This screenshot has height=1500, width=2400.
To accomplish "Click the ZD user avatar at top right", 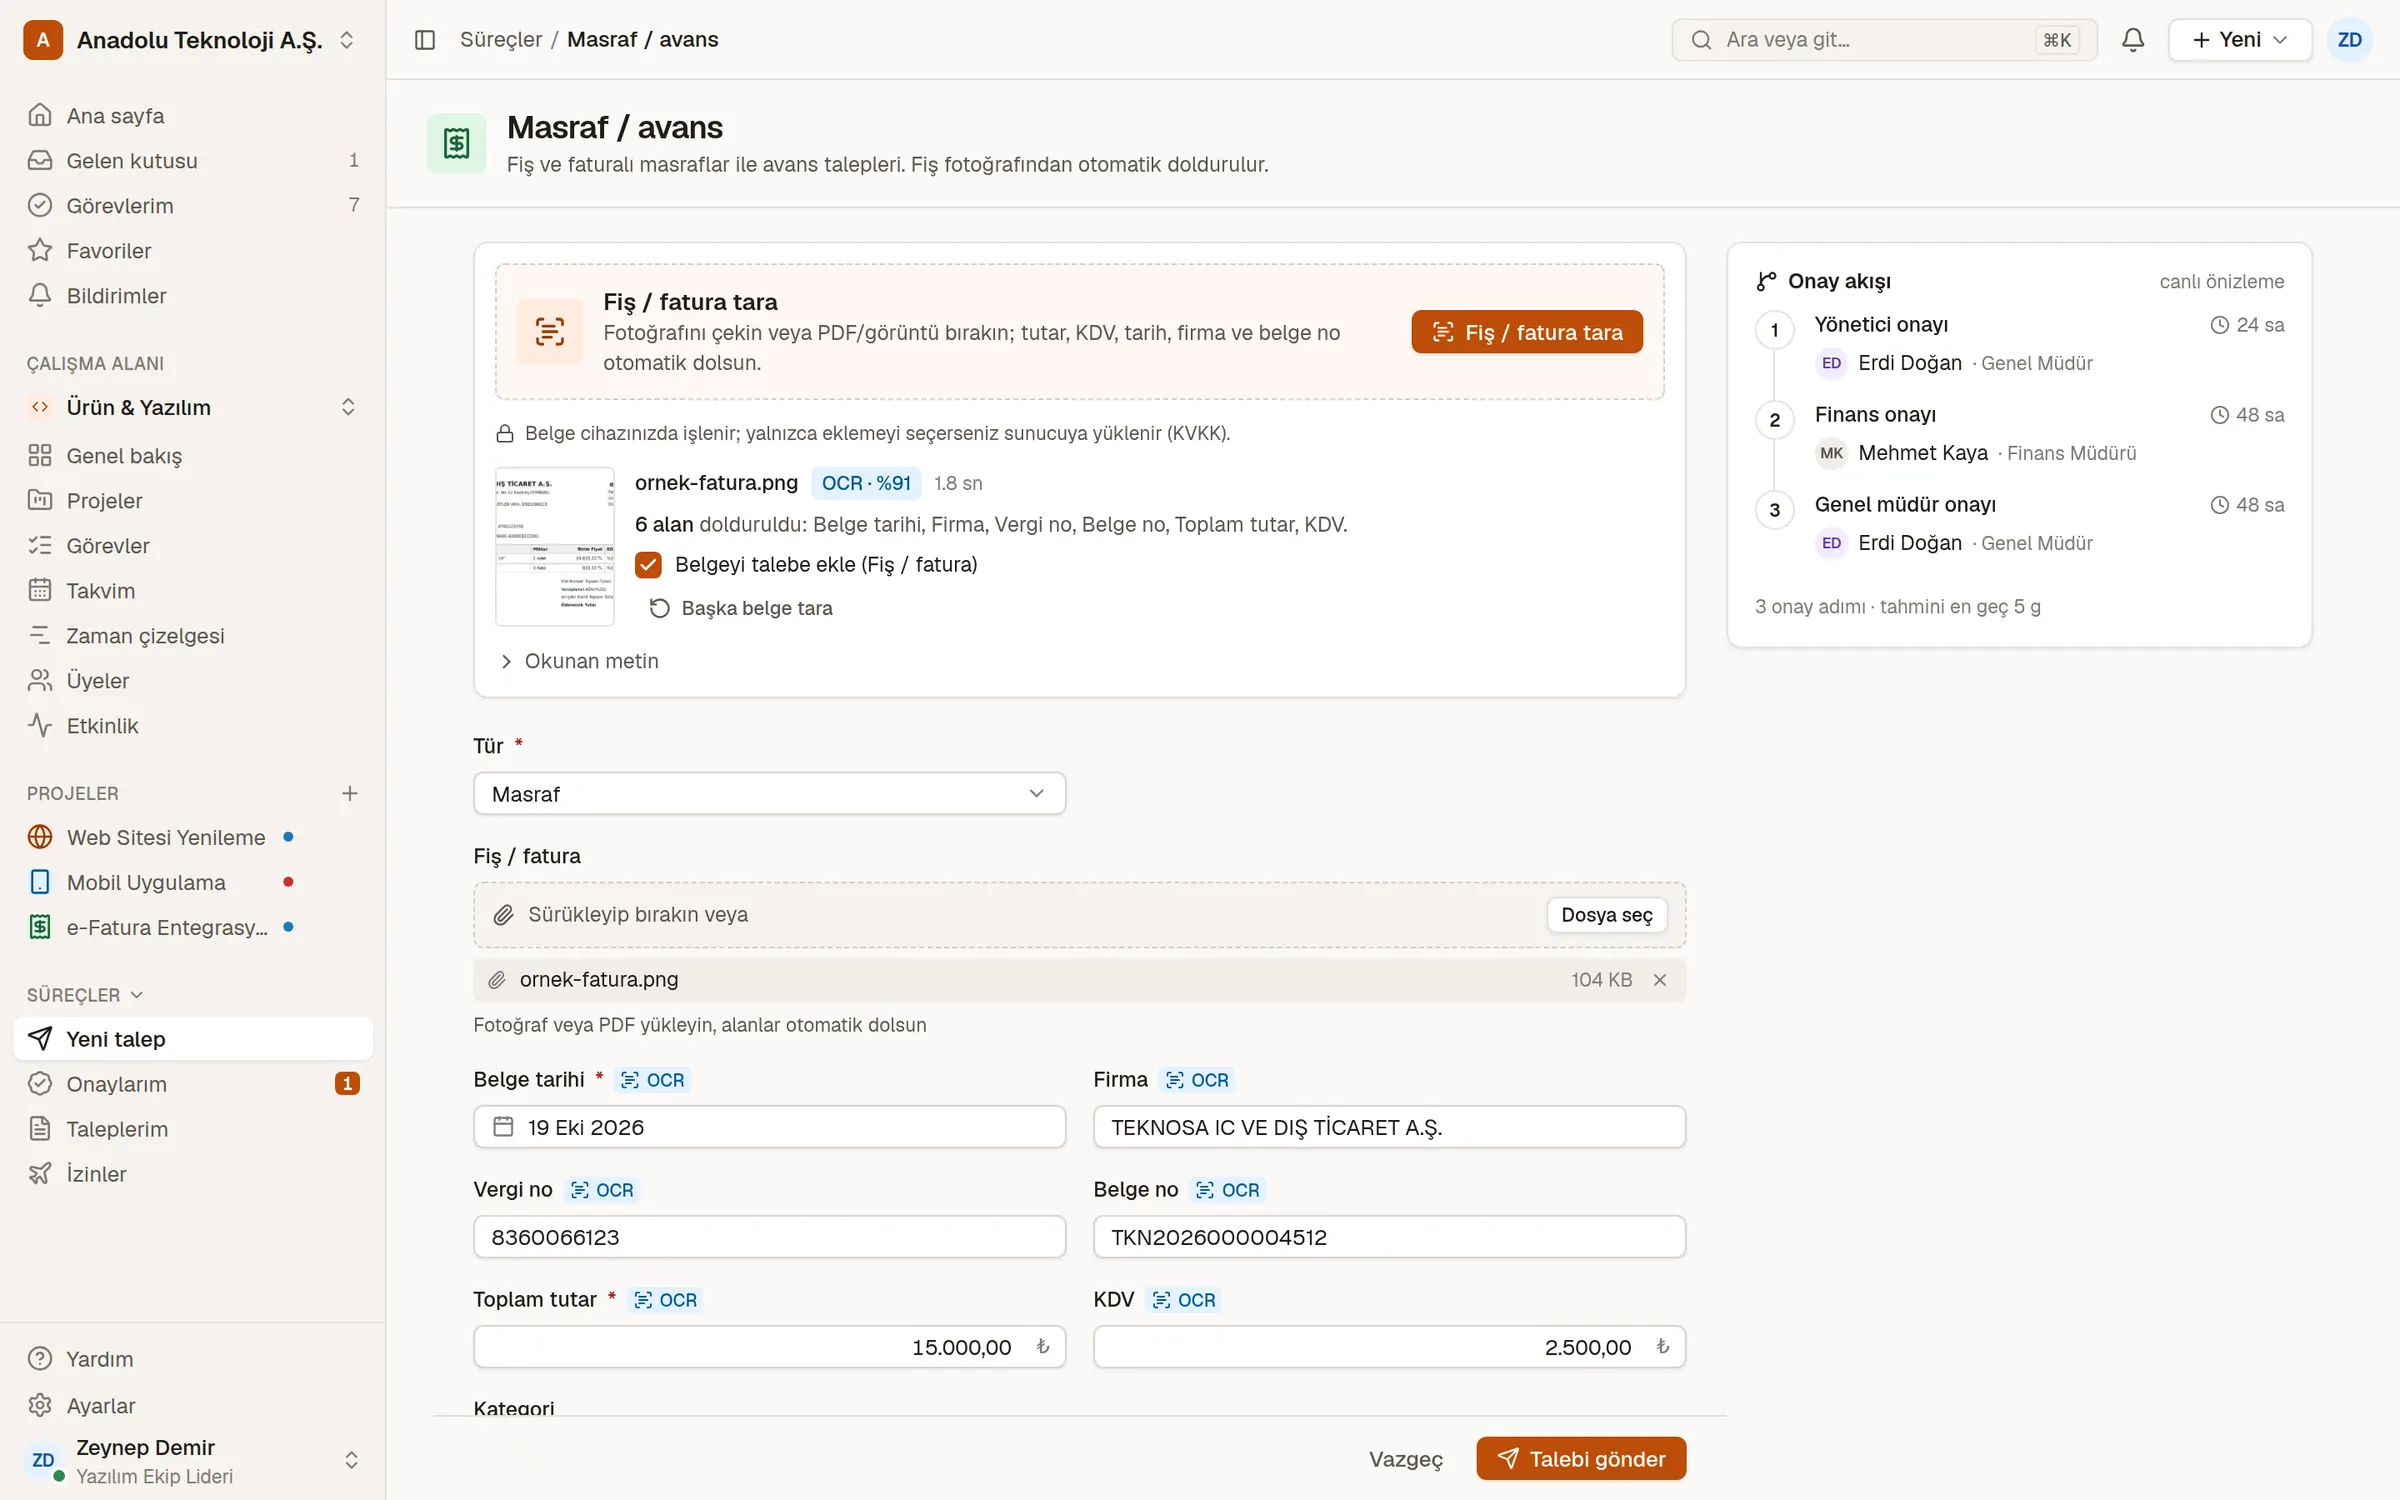I will (x=2349, y=40).
